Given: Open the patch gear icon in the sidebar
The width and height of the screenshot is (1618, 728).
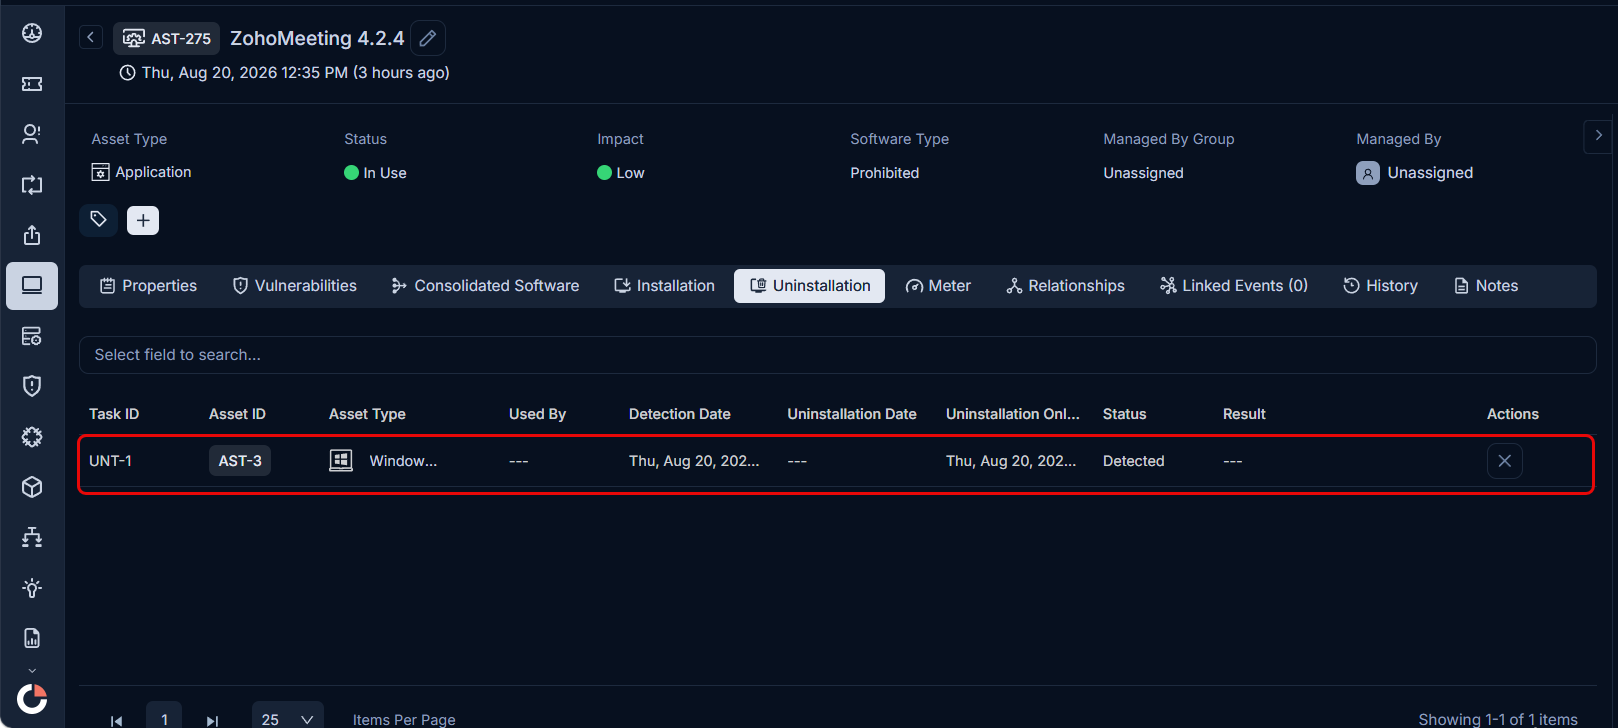Looking at the screenshot, I should coord(32,437).
